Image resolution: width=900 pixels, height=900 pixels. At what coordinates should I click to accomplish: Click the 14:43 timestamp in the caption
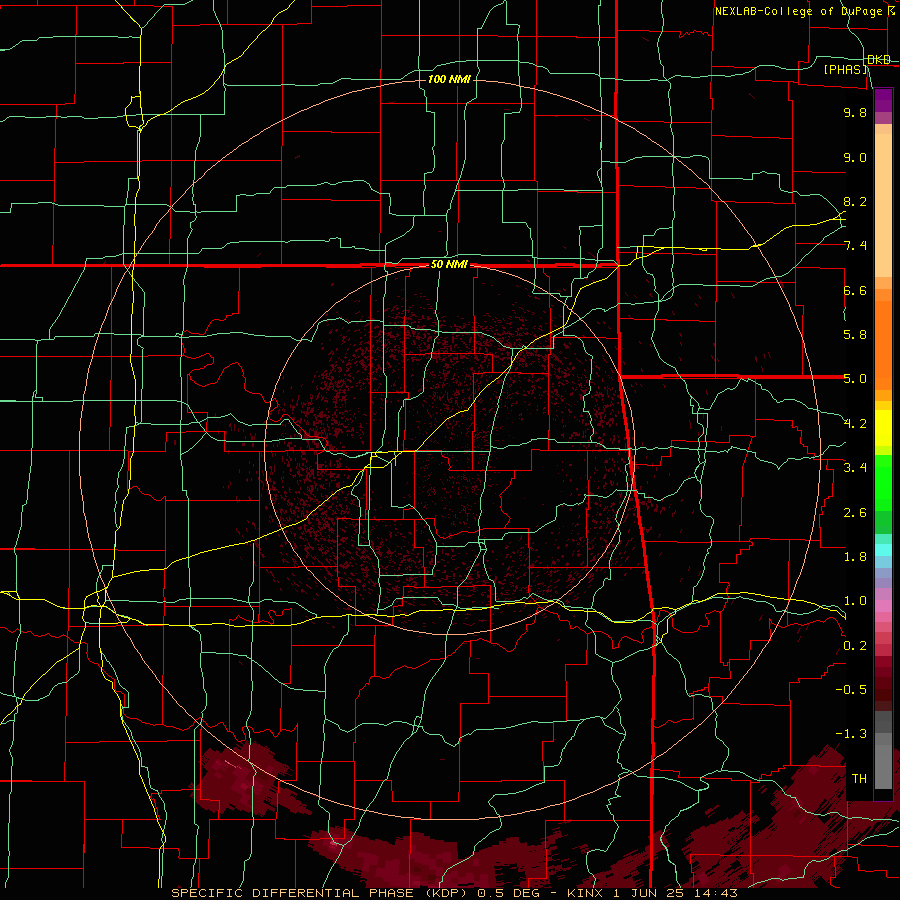pos(717,893)
